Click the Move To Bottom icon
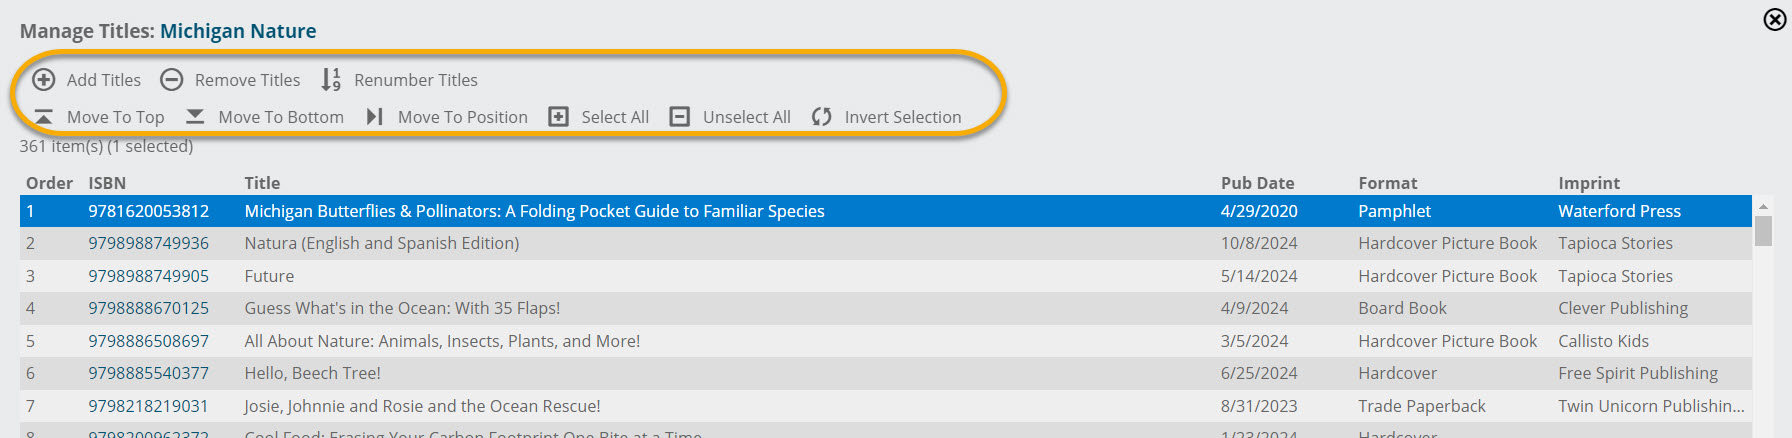 (195, 117)
